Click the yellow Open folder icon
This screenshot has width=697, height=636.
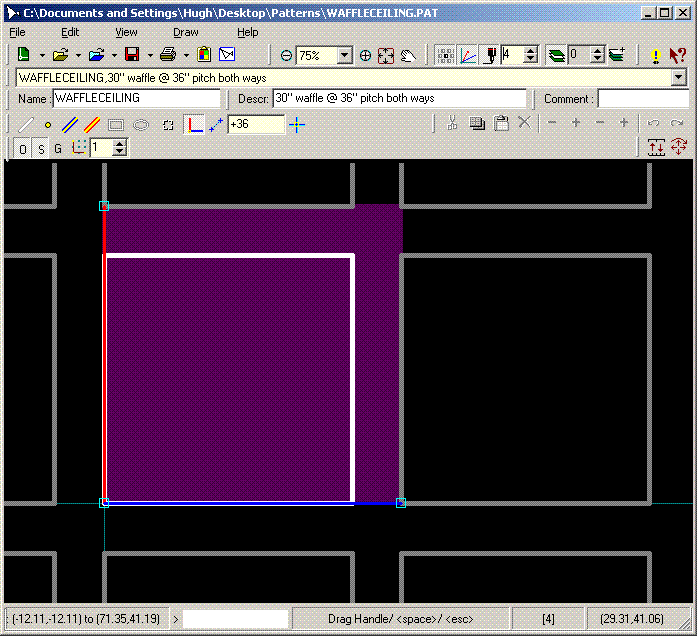coord(60,55)
